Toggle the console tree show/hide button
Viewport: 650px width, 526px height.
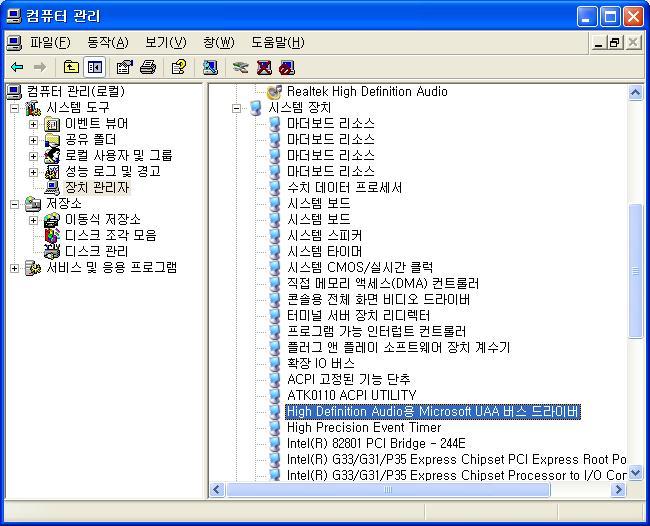pos(95,67)
